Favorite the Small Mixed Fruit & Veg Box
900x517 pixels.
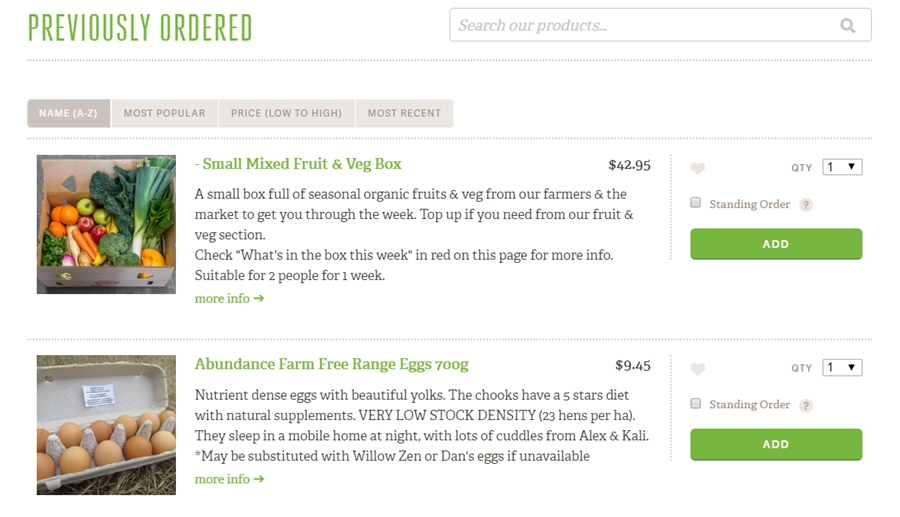pos(698,169)
